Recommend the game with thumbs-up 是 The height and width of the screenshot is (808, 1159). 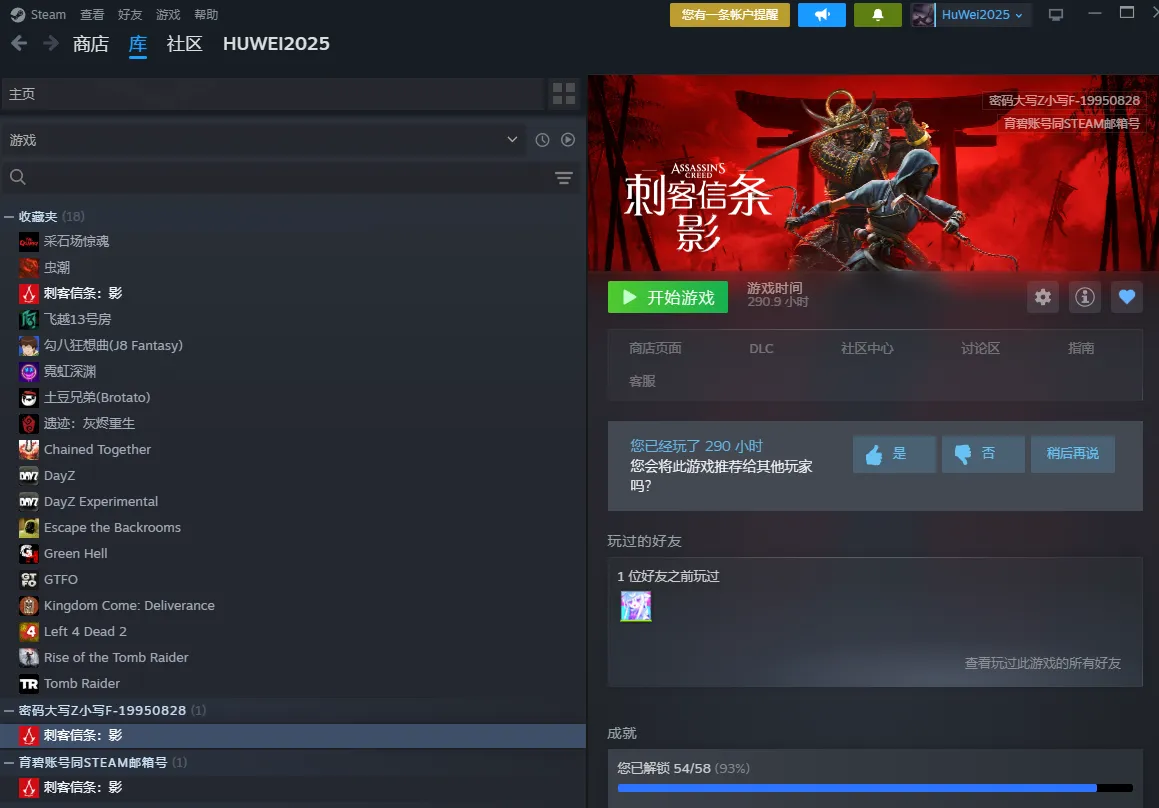point(894,454)
